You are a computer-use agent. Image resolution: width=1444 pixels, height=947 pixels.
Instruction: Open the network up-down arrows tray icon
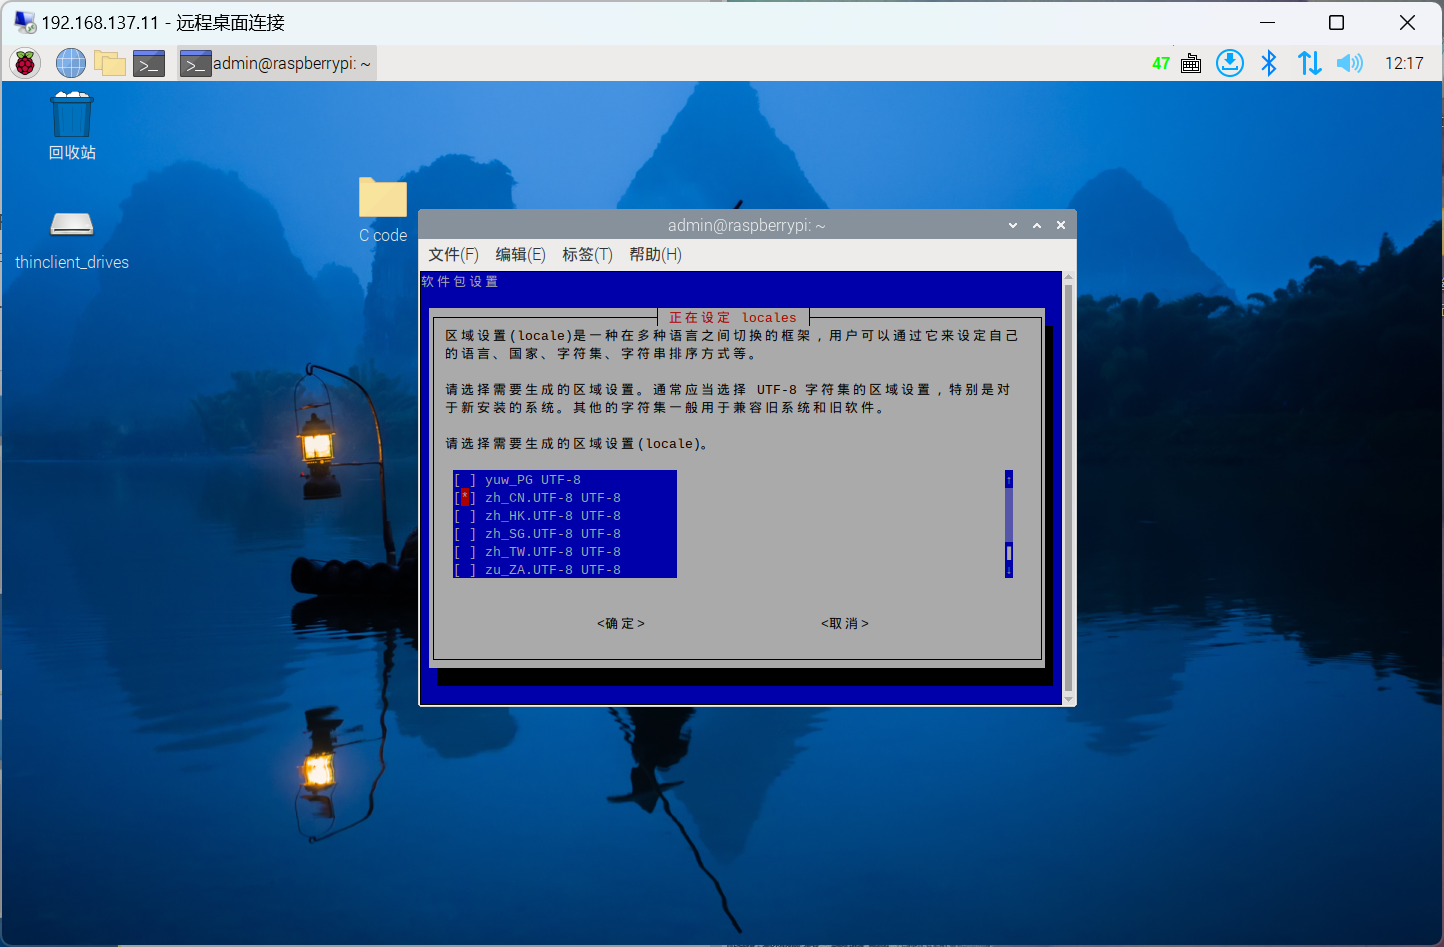pos(1309,63)
